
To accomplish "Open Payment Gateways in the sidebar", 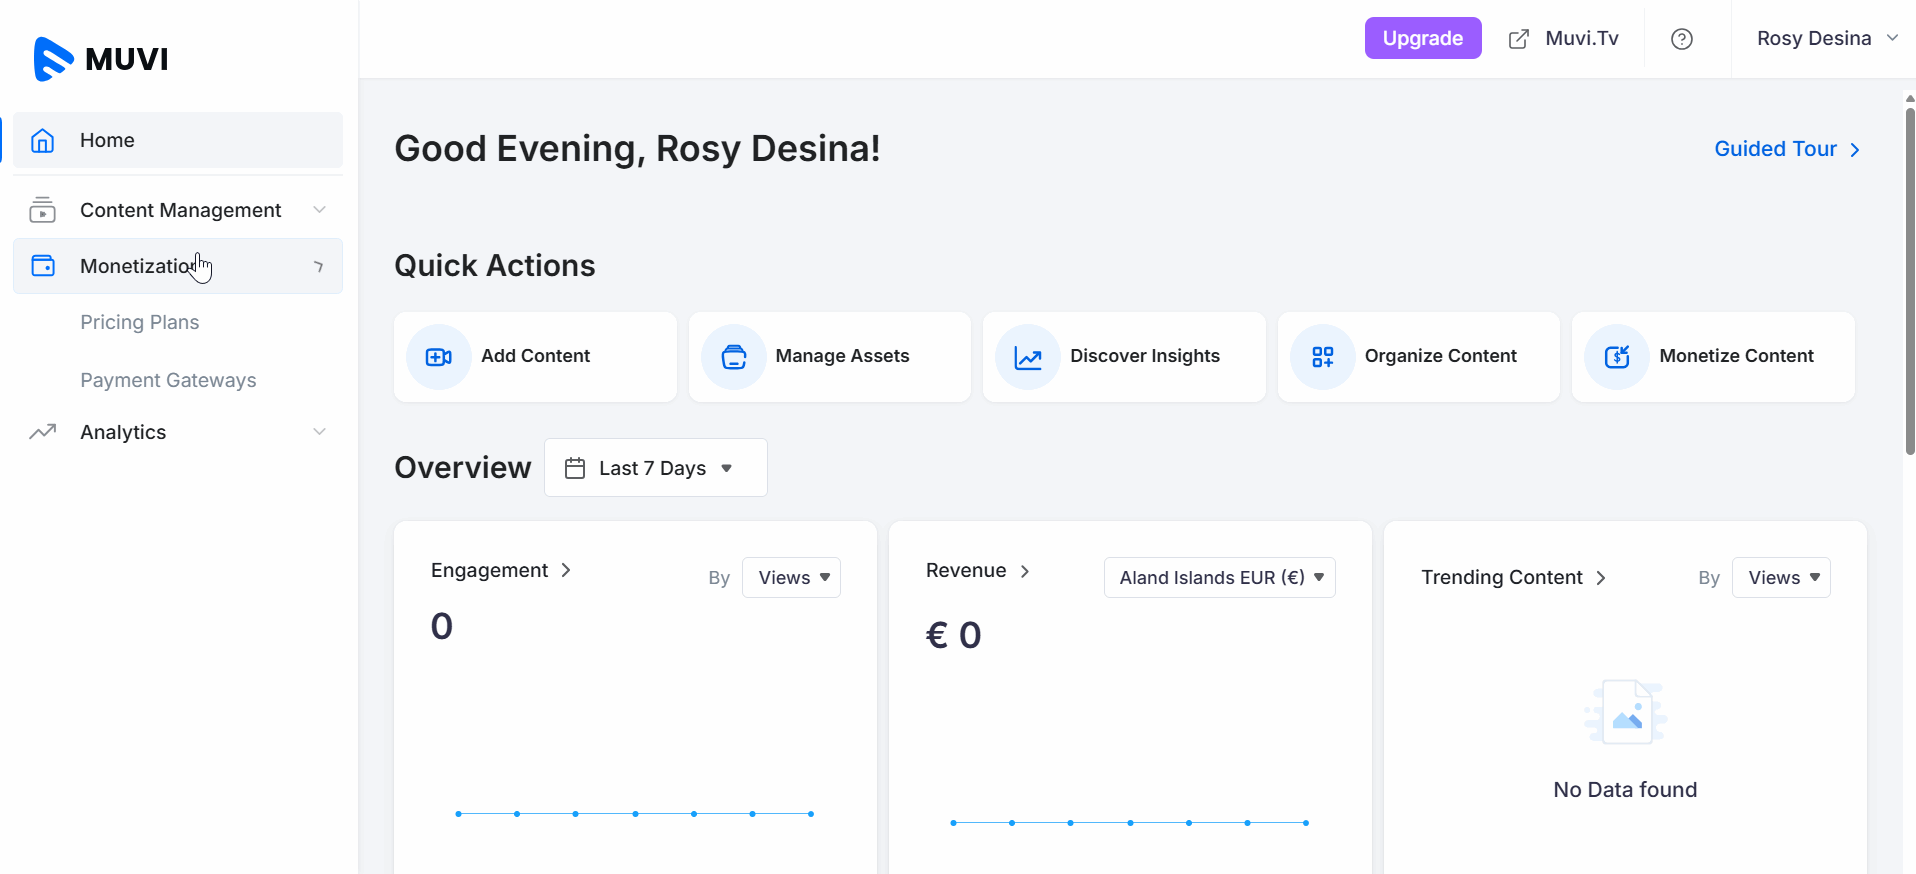I will (168, 380).
